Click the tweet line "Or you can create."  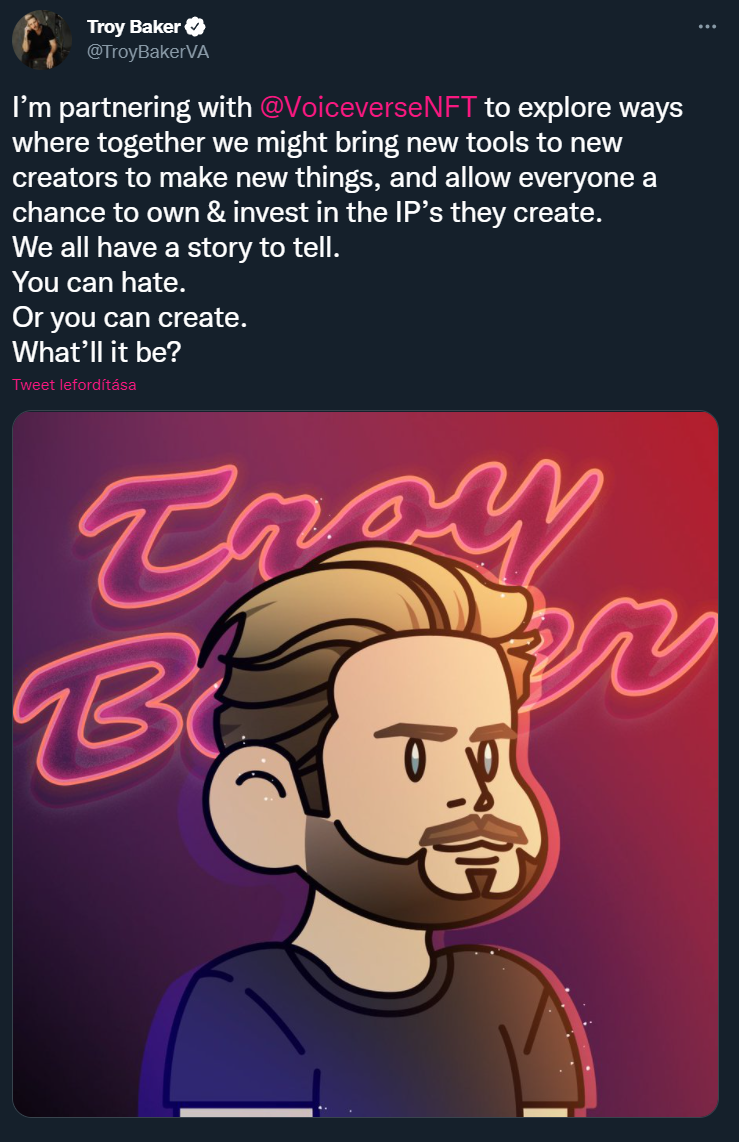click(x=130, y=318)
